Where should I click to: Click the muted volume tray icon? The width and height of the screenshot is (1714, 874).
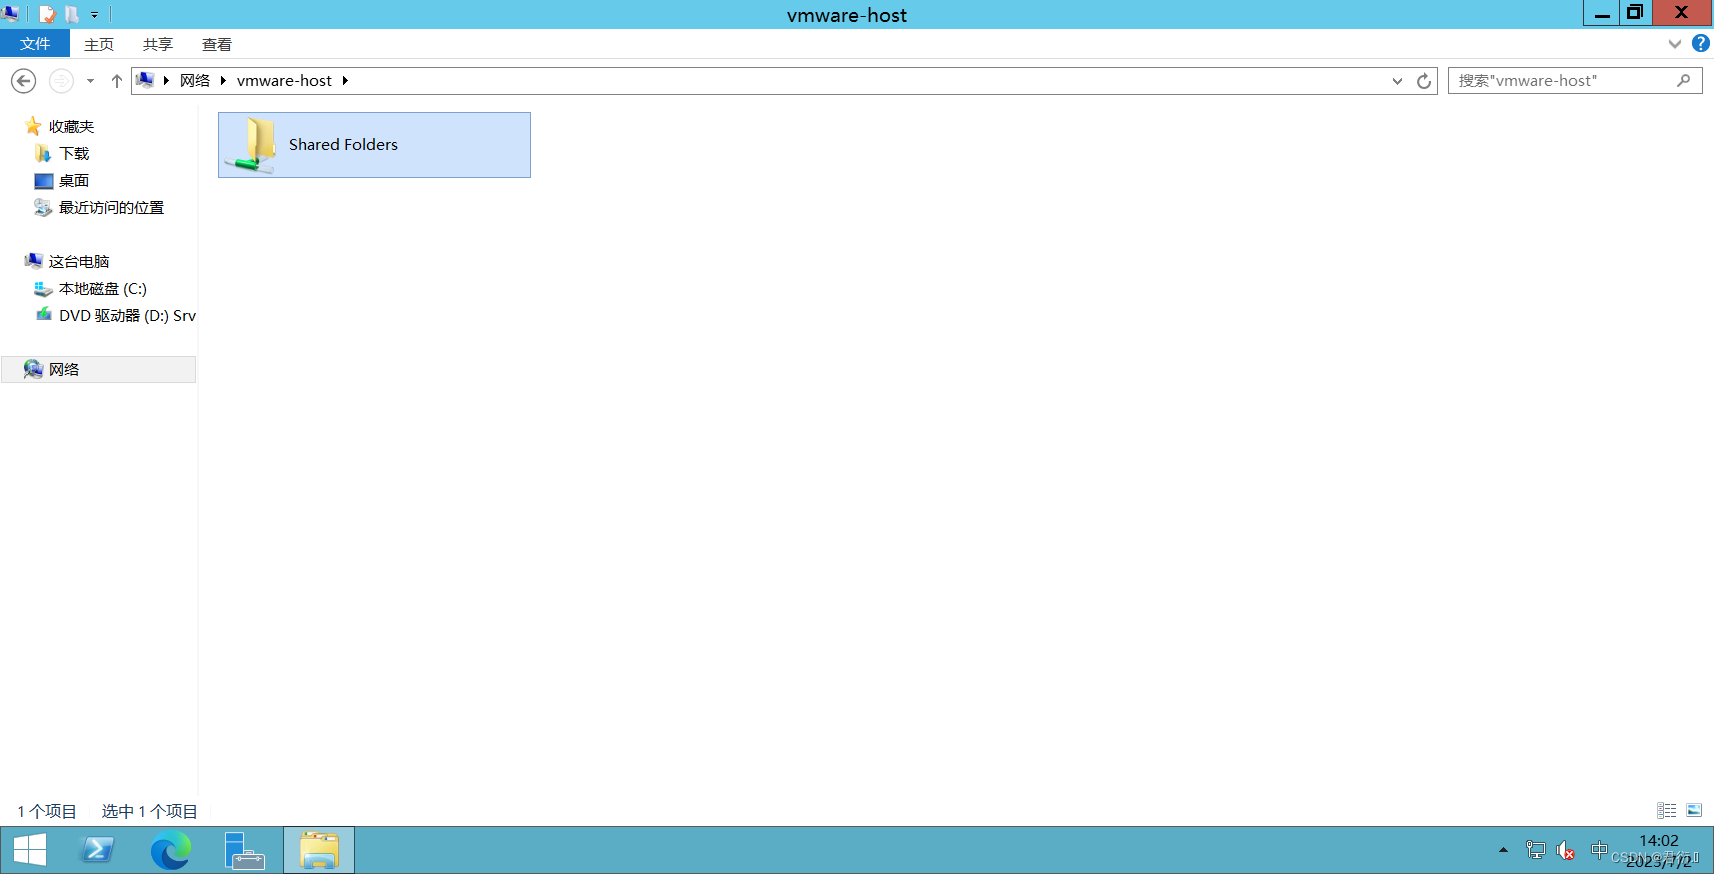(x=1566, y=850)
